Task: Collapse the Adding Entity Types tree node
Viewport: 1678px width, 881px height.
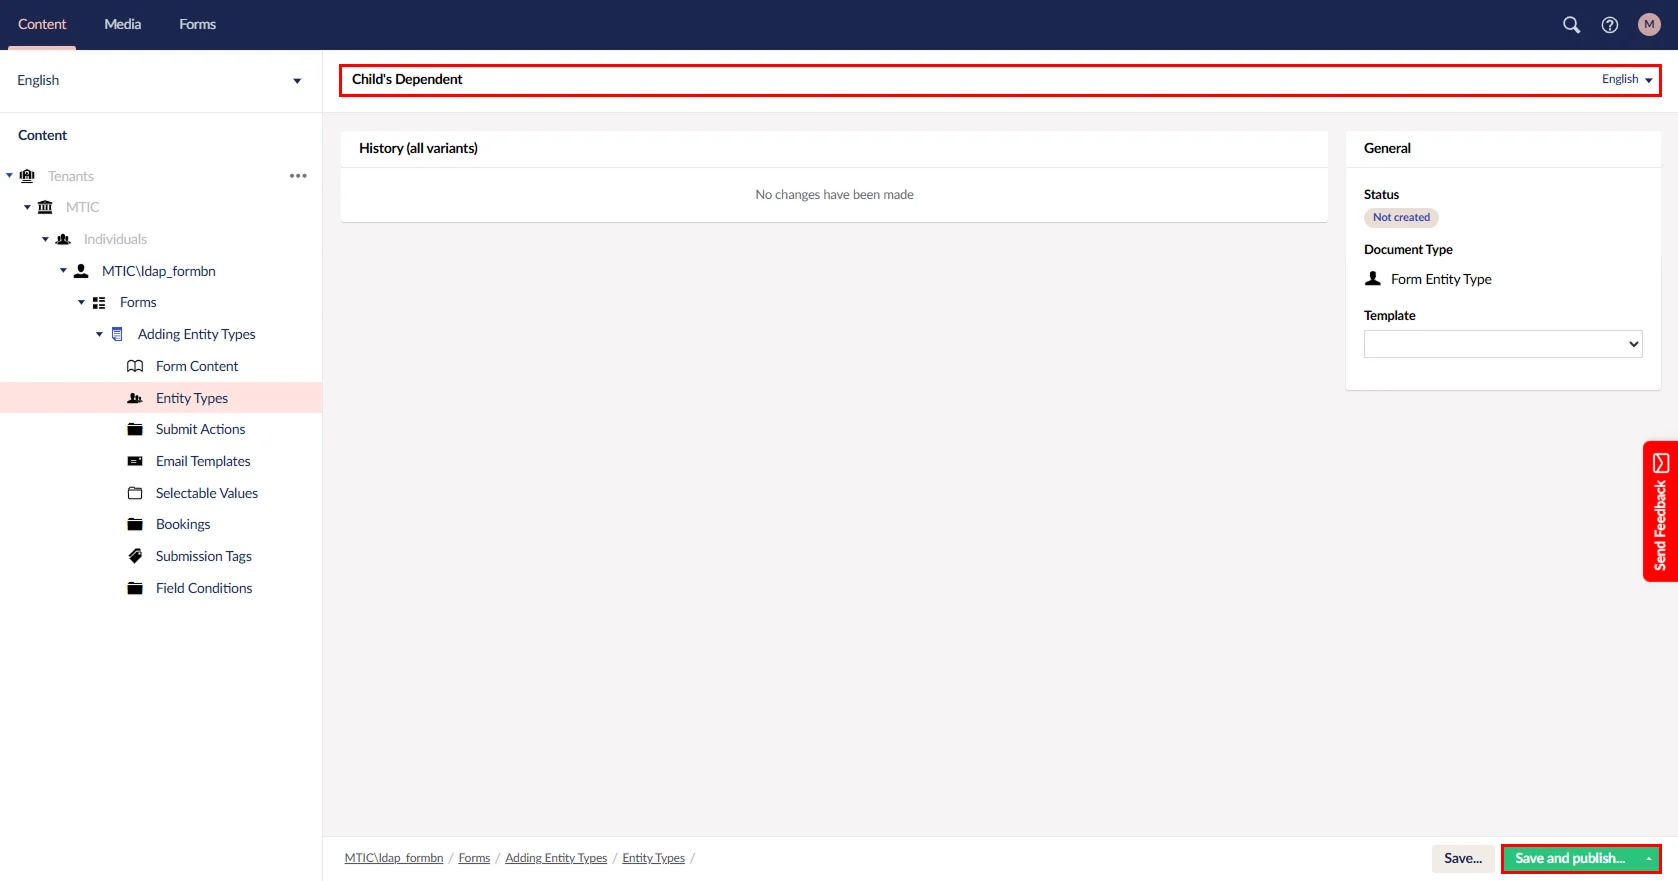Action: pyautogui.click(x=99, y=334)
